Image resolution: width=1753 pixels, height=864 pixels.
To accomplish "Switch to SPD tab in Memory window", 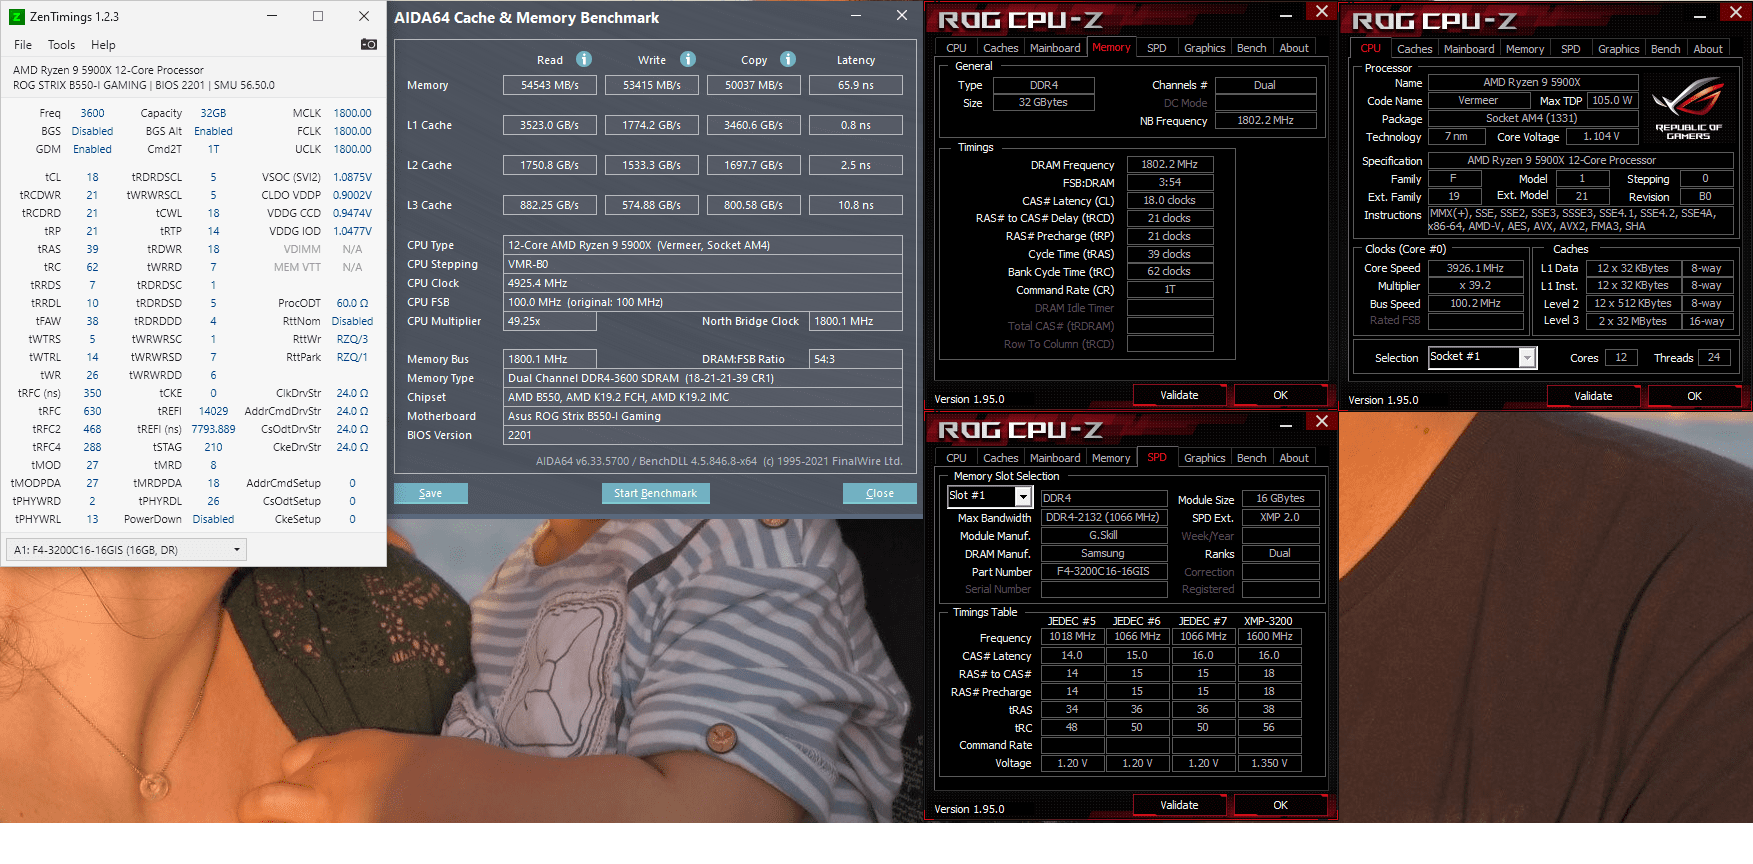I will click(x=1156, y=48).
